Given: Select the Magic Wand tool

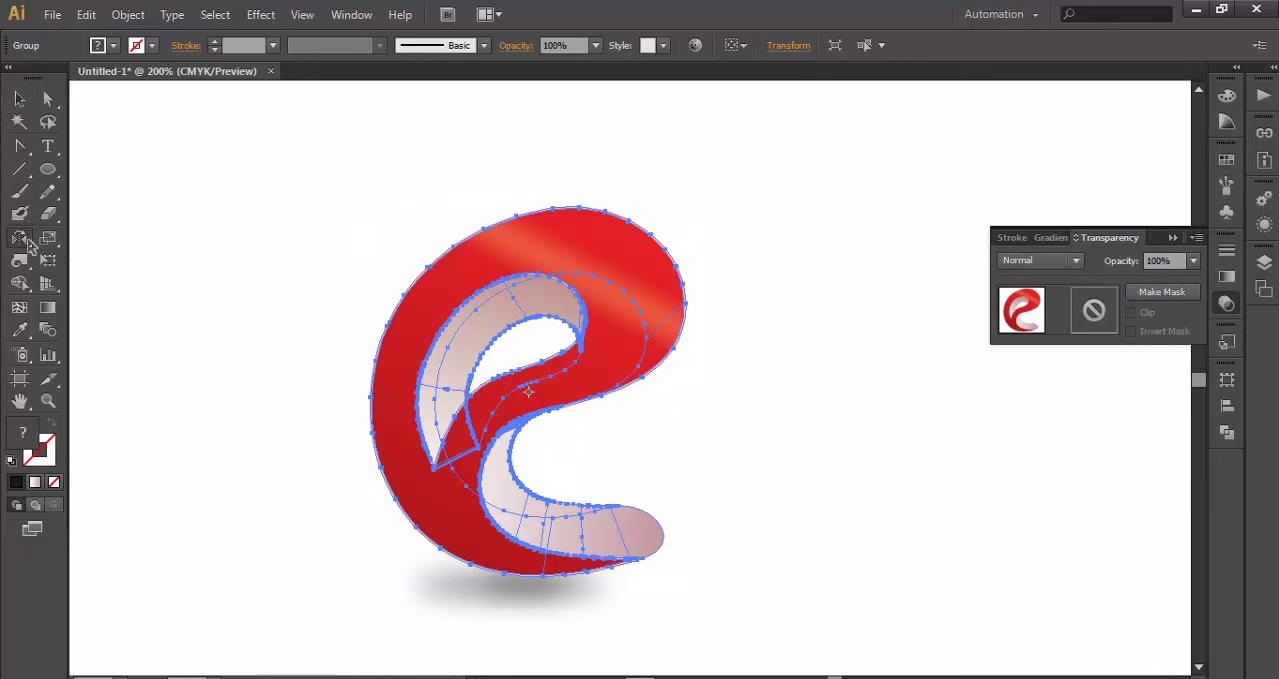Looking at the screenshot, I should tap(20, 122).
